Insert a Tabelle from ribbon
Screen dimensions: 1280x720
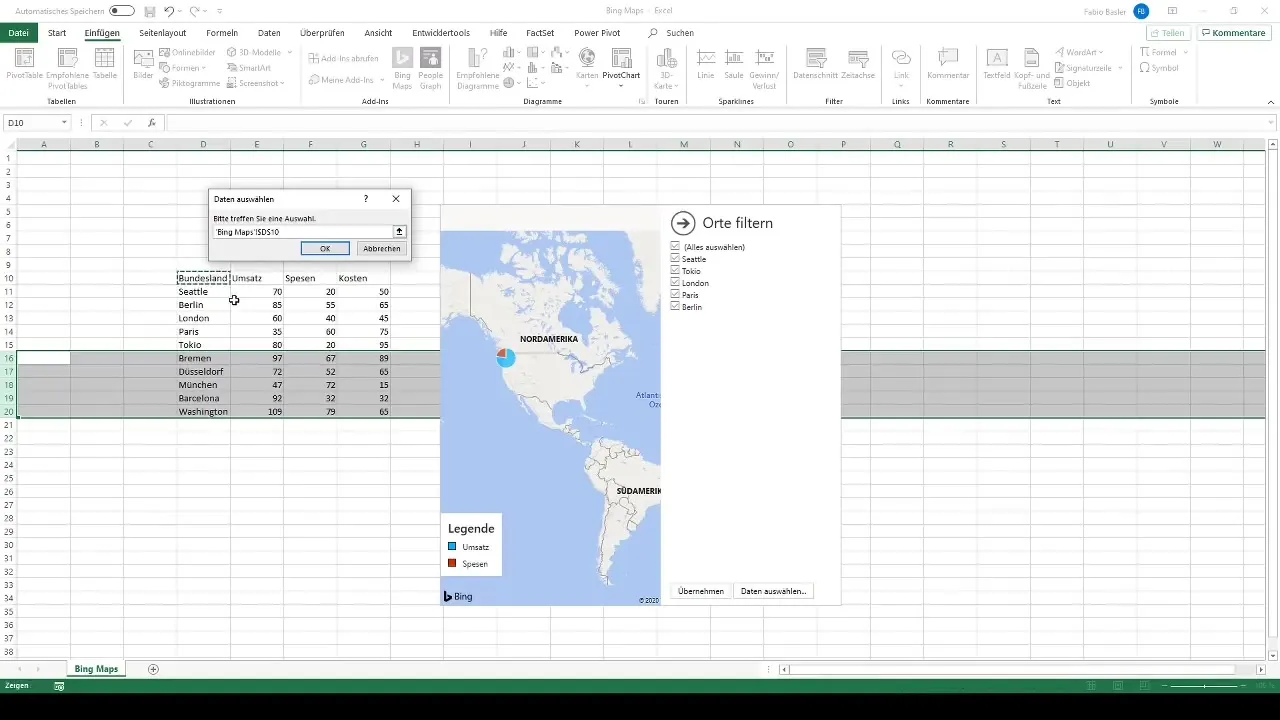point(104,66)
